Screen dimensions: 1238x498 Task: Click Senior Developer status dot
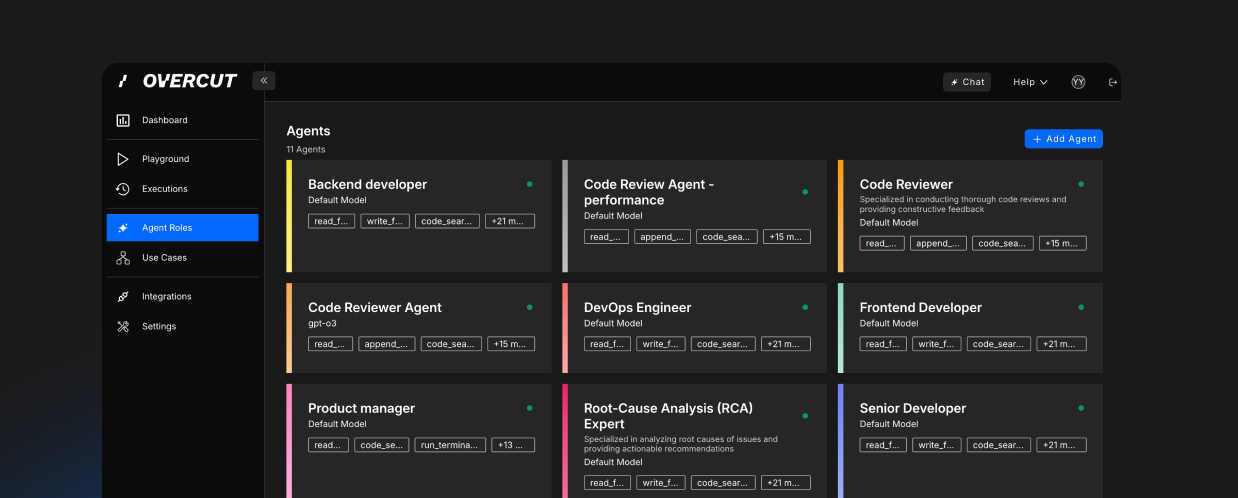tap(1081, 408)
